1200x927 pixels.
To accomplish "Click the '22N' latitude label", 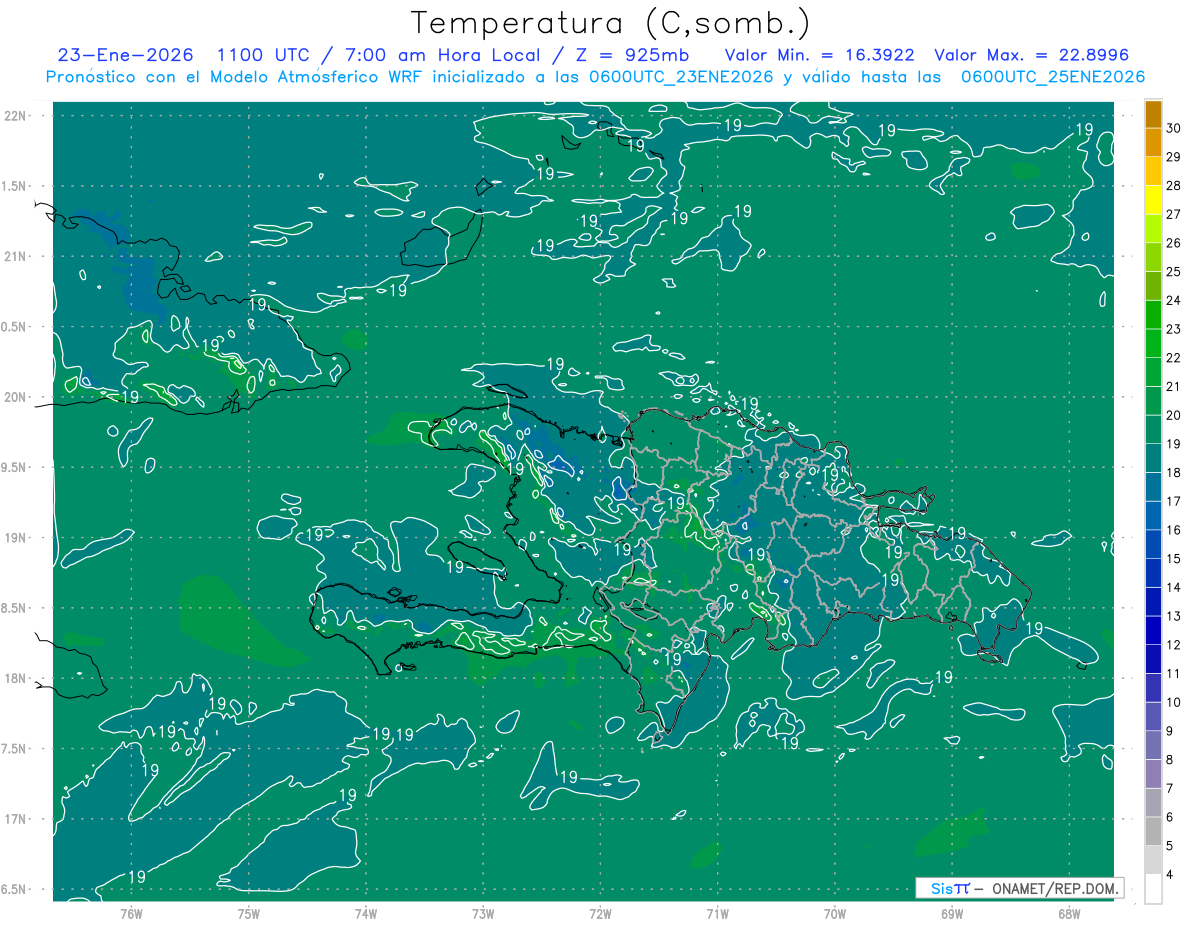I will pos(15,115).
